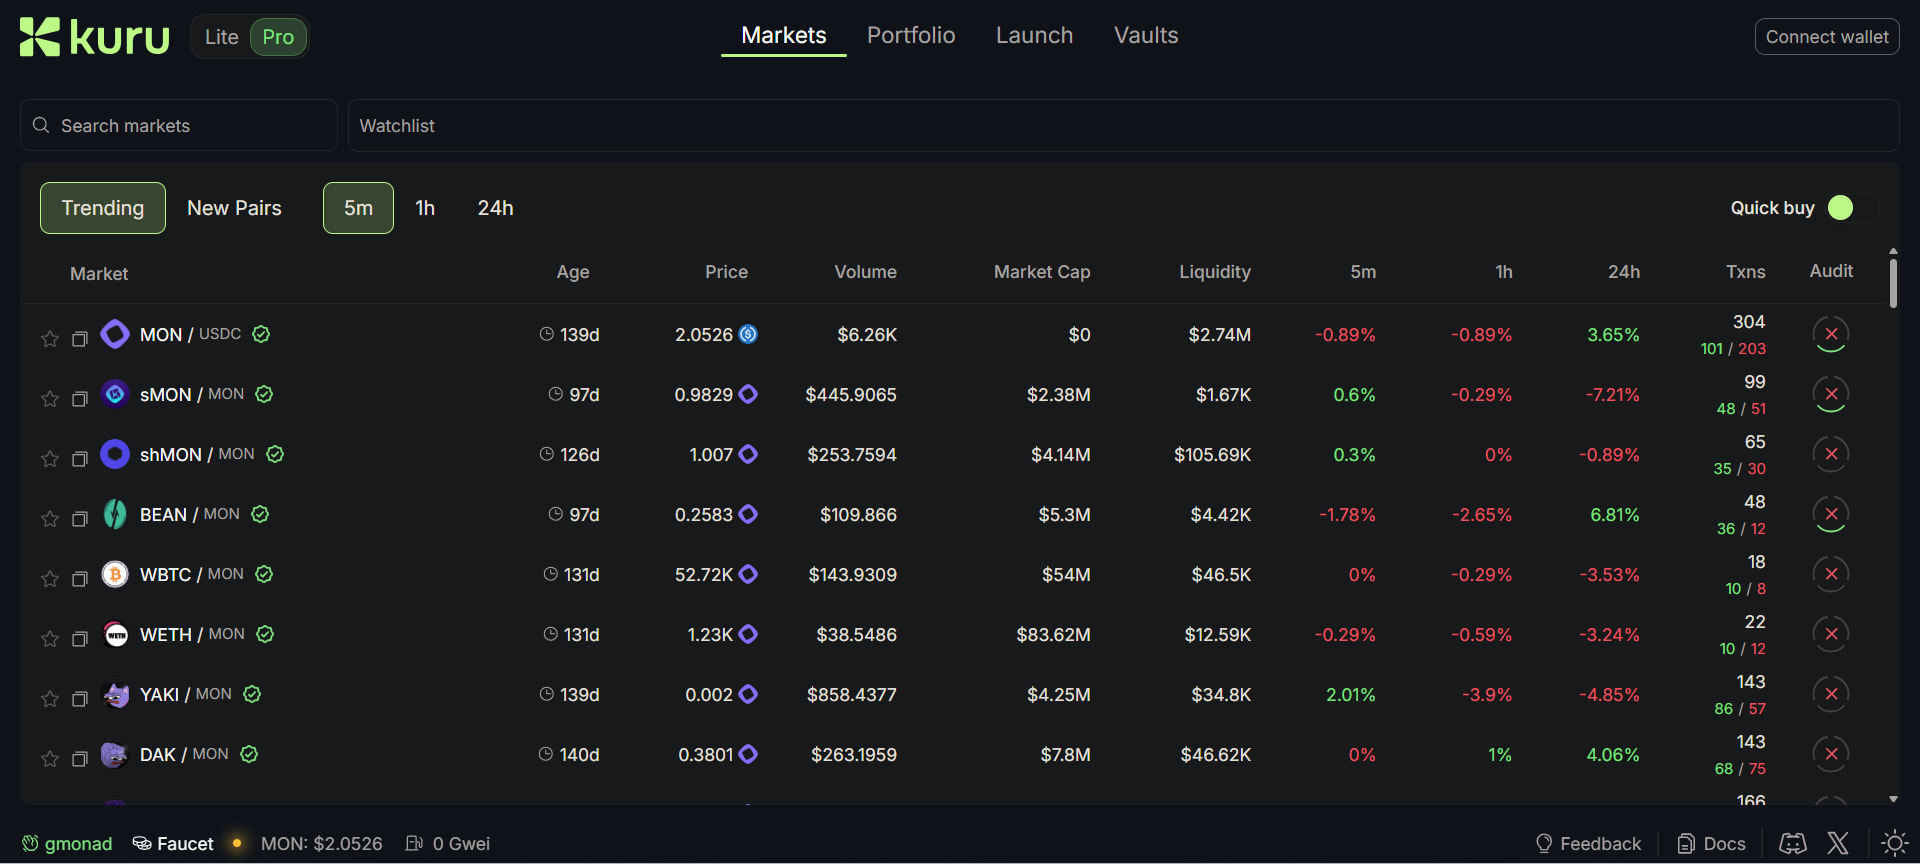The image size is (1920, 864).
Task: Open the Faucet link
Action: click(173, 843)
